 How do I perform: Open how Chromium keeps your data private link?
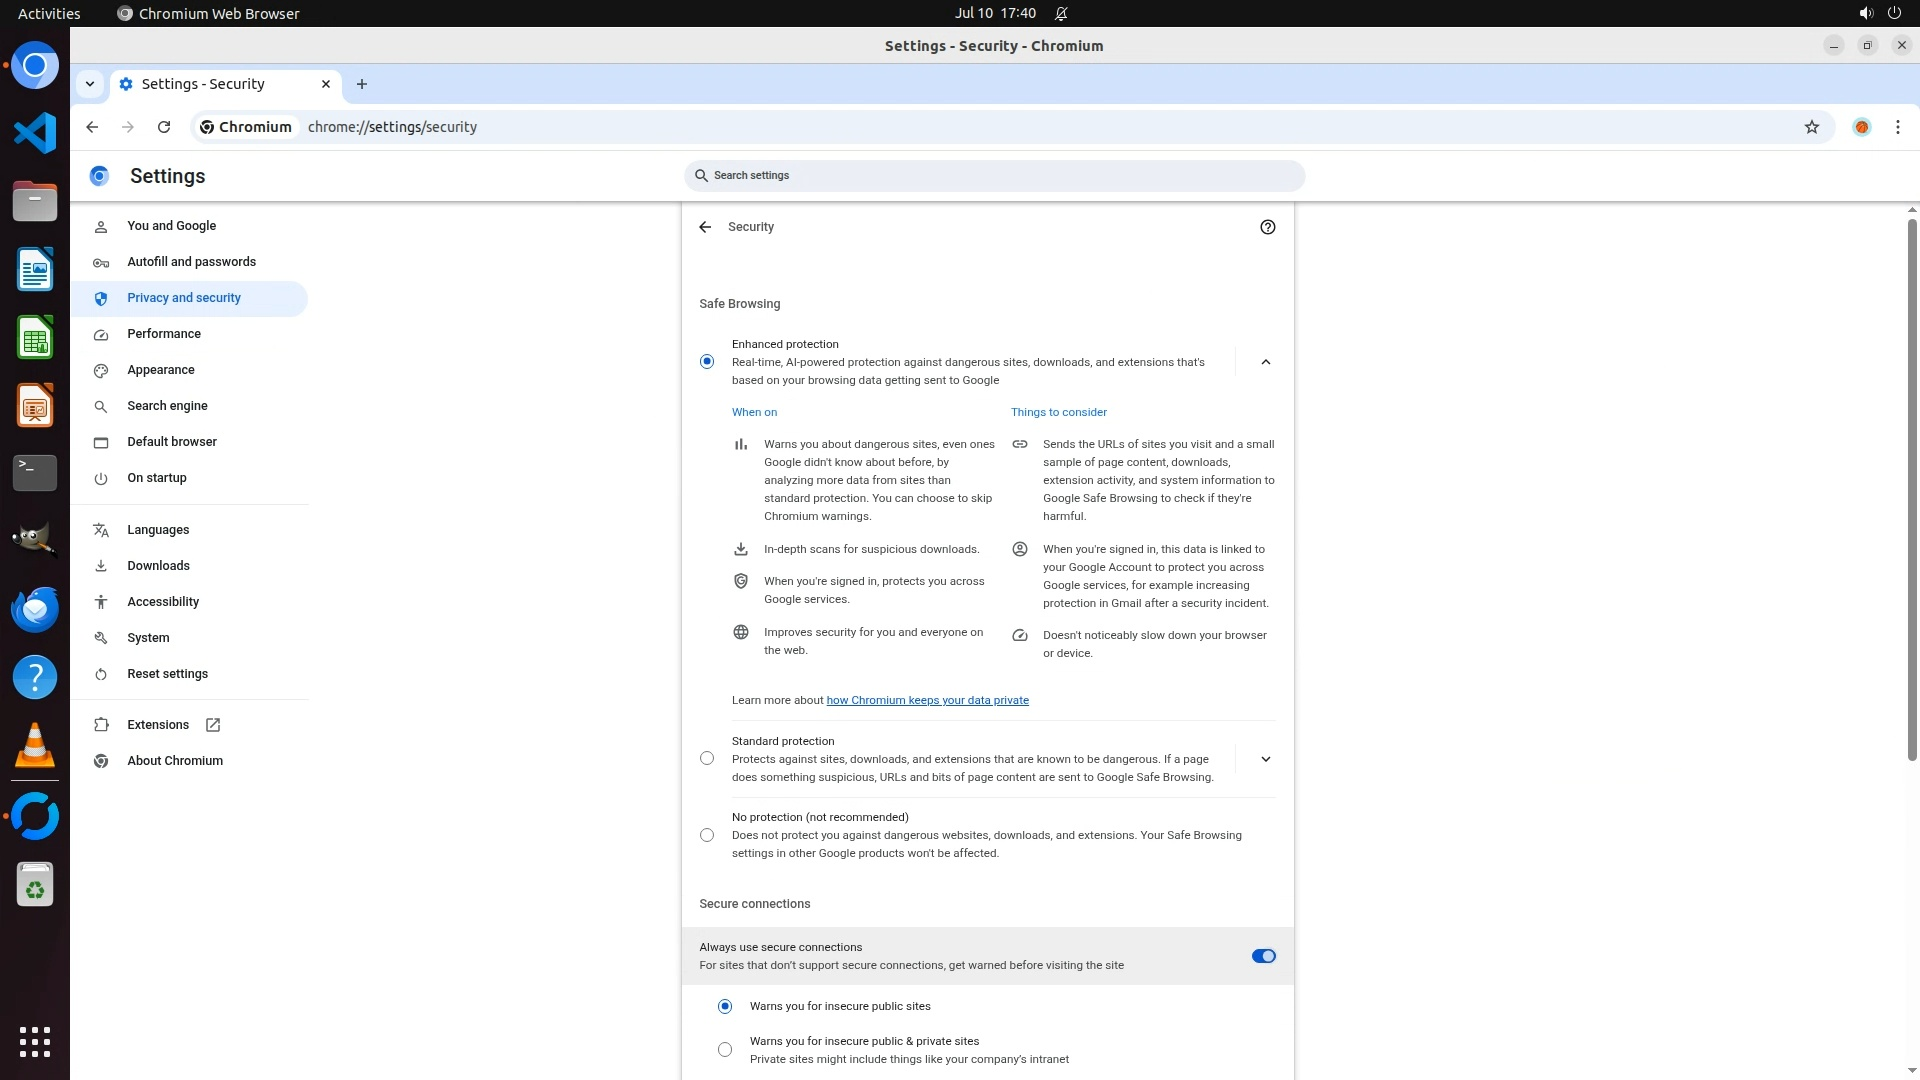pyautogui.click(x=927, y=700)
